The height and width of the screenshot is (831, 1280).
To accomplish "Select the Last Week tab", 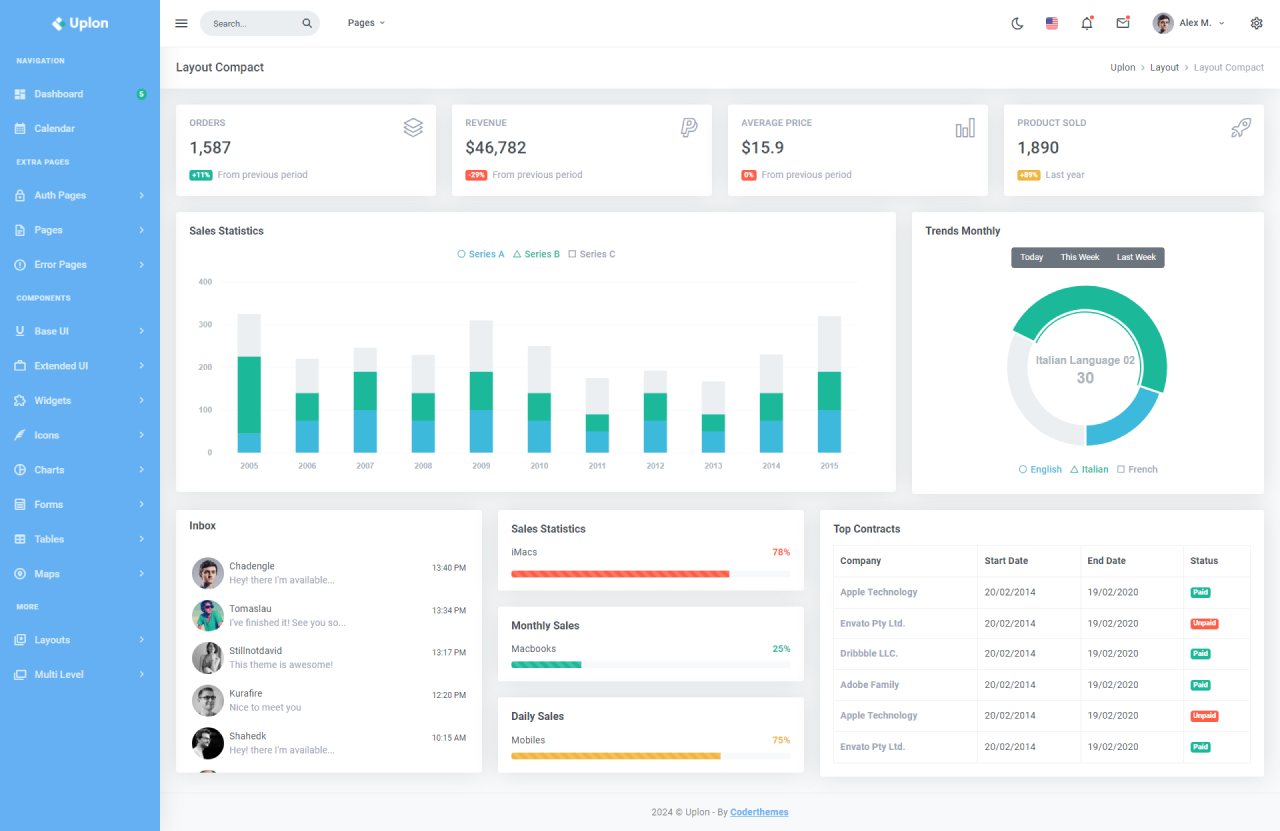I will pyautogui.click(x=1136, y=257).
